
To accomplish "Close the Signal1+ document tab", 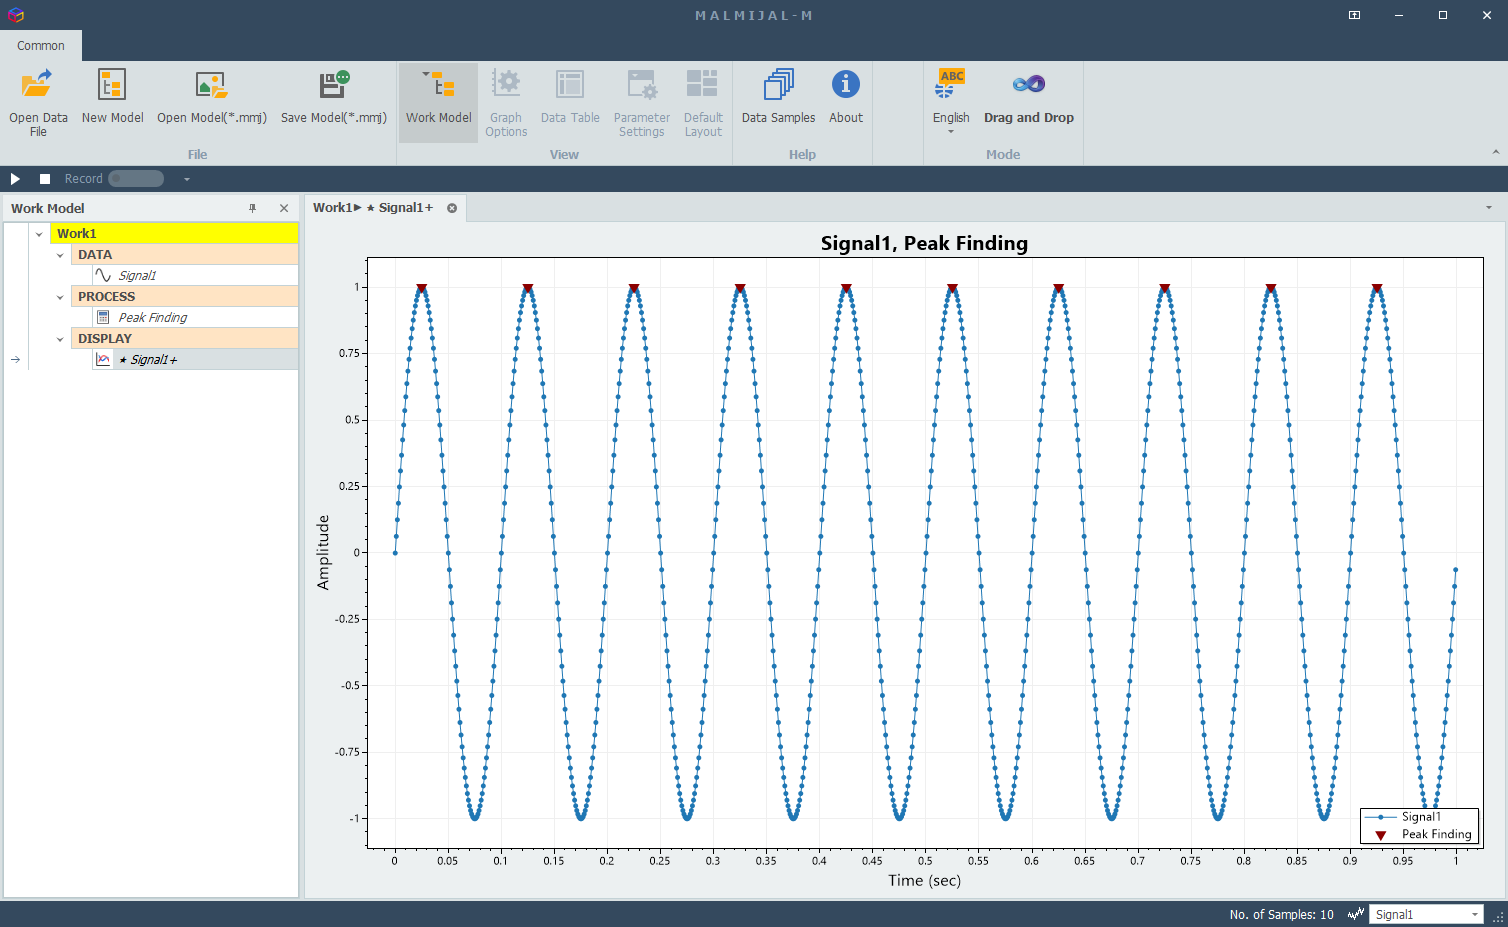I will click(452, 208).
